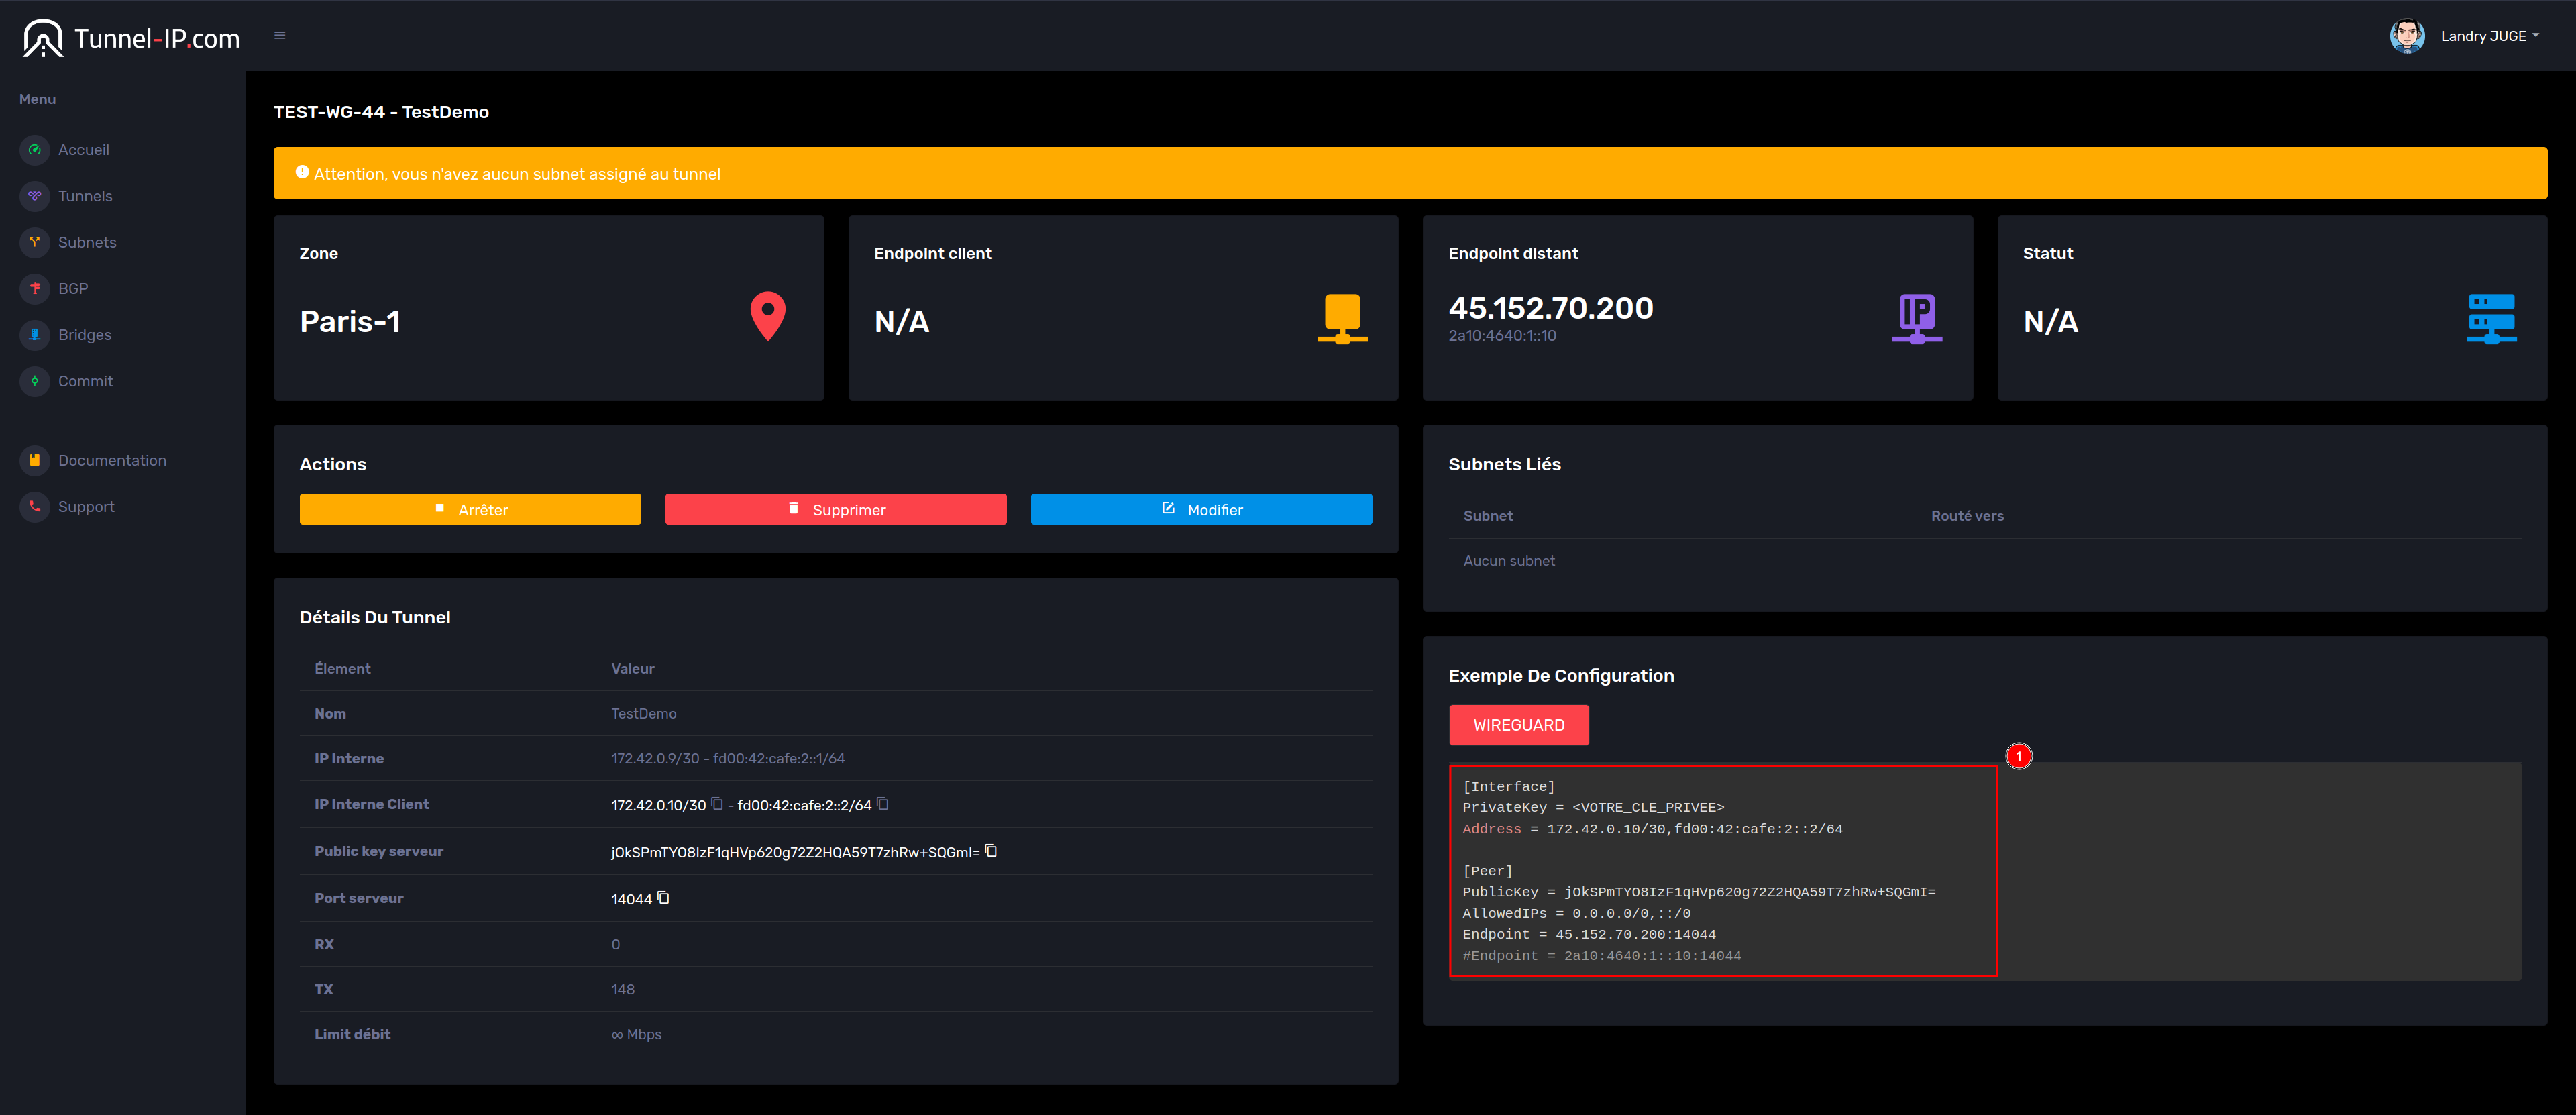The width and height of the screenshot is (2576, 1115).
Task: Open the Documentation link in sidebar
Action: point(112,460)
